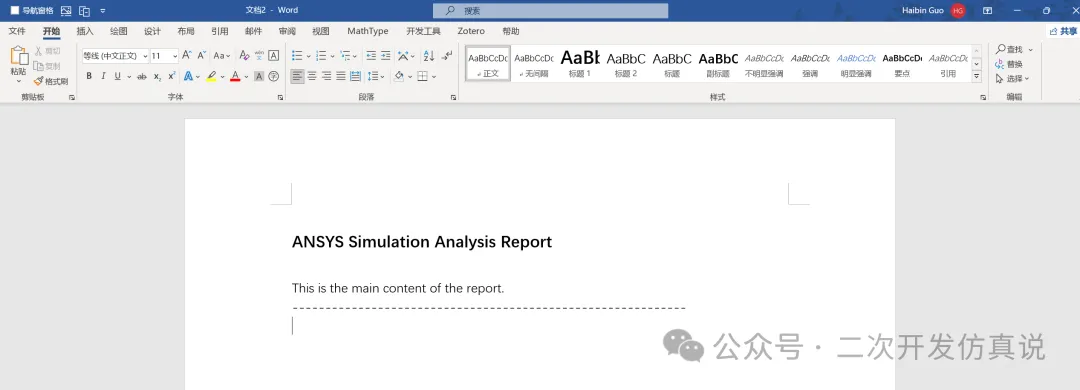Open the font size dropdown

tap(175, 56)
